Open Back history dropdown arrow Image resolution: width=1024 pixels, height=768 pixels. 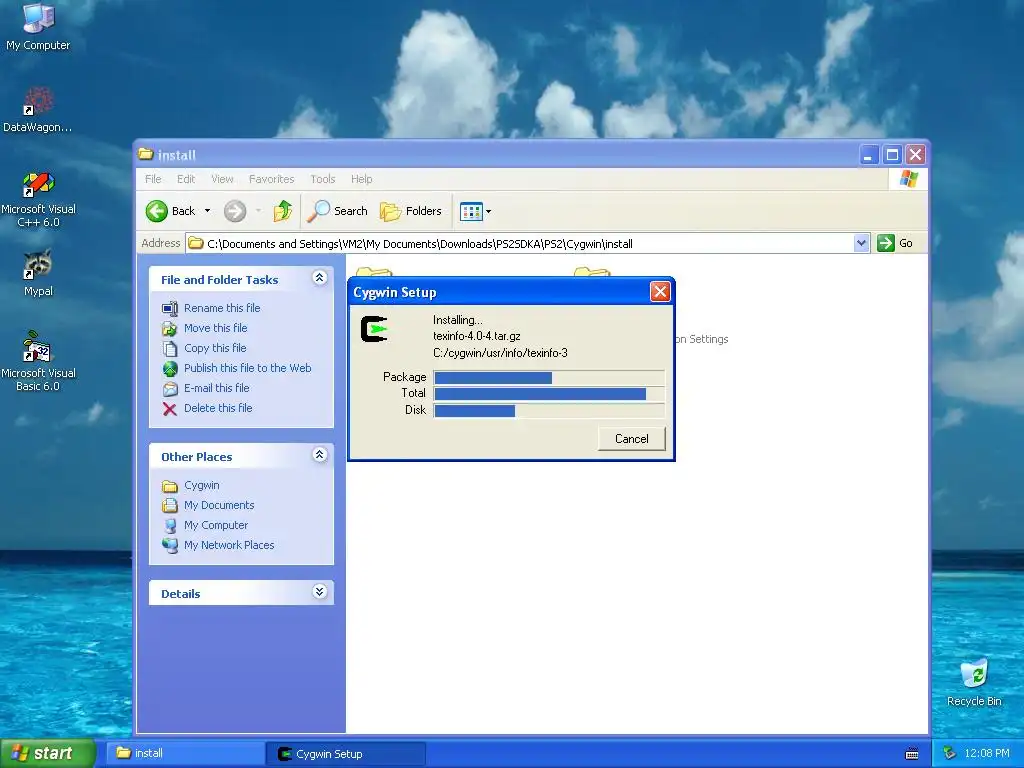(207, 211)
